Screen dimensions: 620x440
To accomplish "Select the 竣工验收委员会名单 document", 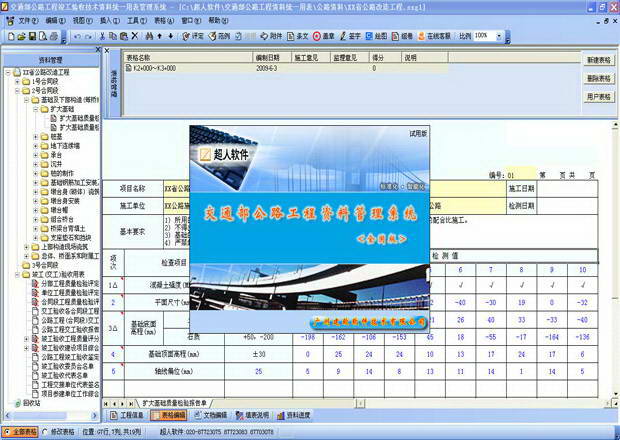I will [x=65, y=366].
